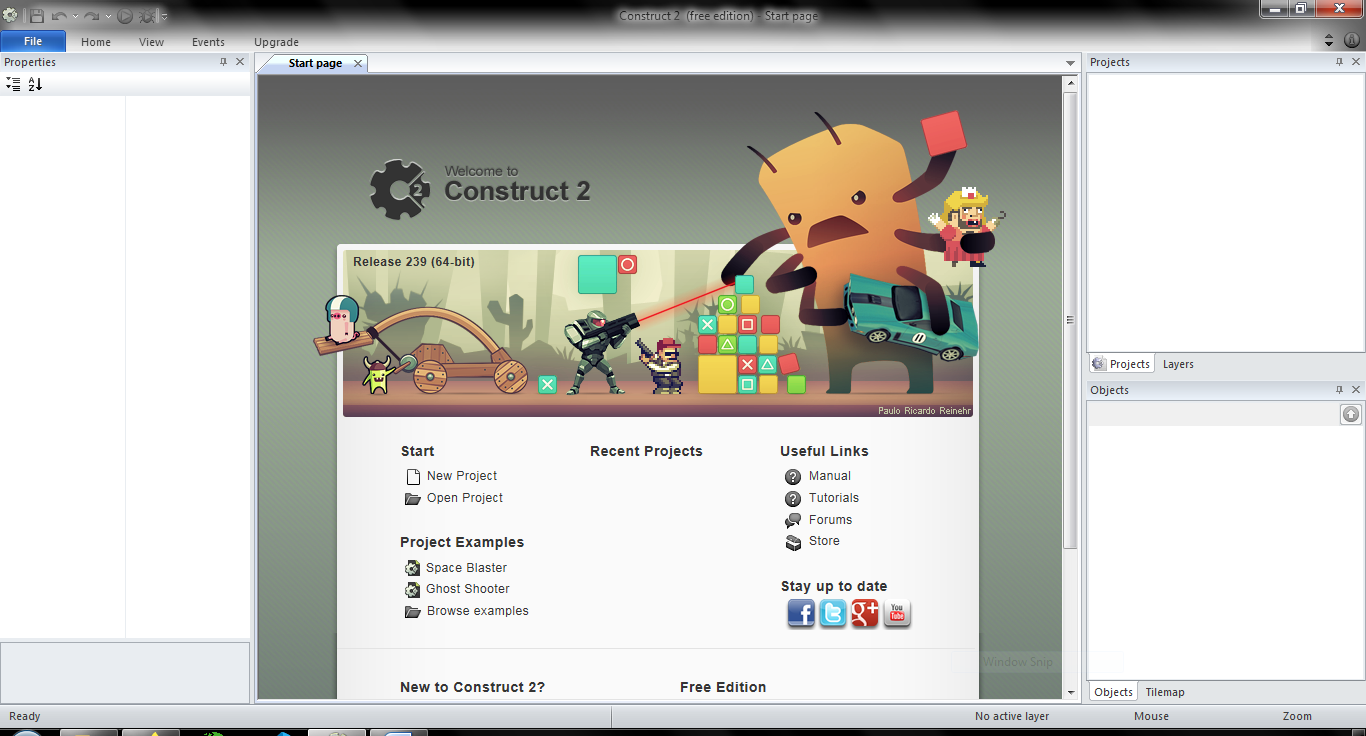Image resolution: width=1366 pixels, height=736 pixels.
Task: Run the project preview
Action: pyautogui.click(x=123, y=15)
